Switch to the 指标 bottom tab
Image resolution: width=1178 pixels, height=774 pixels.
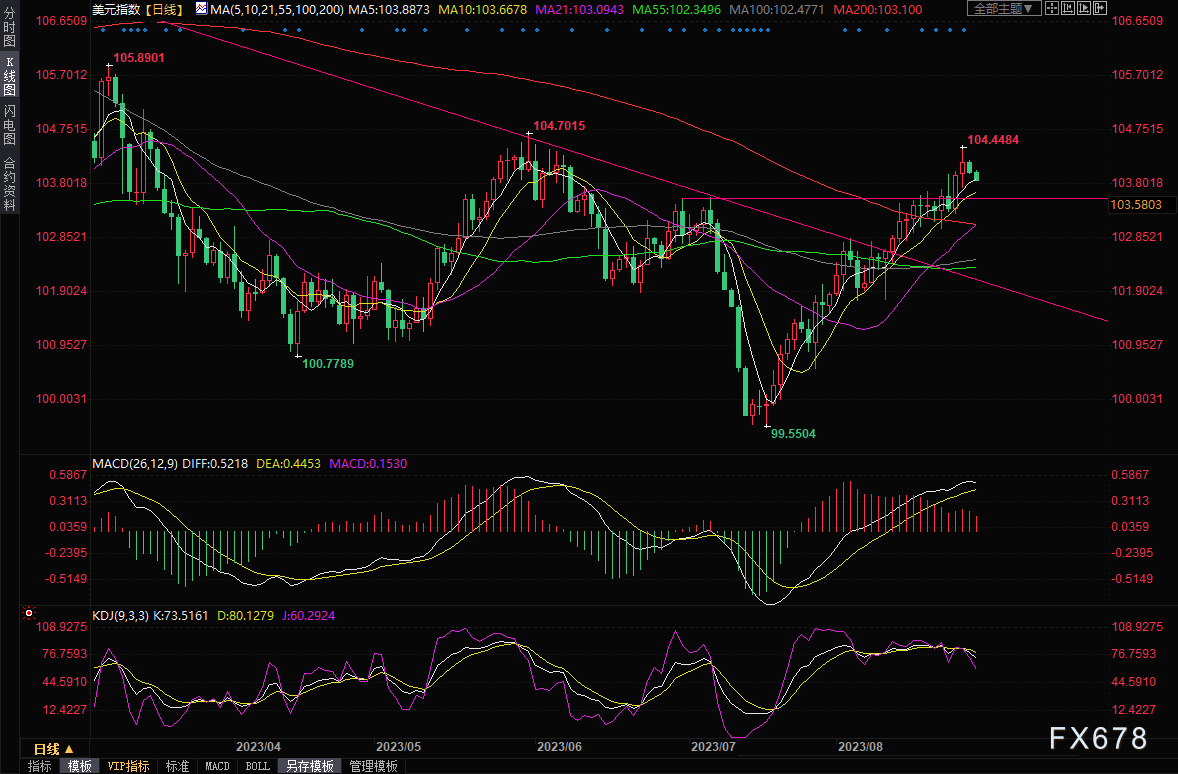click(x=40, y=766)
